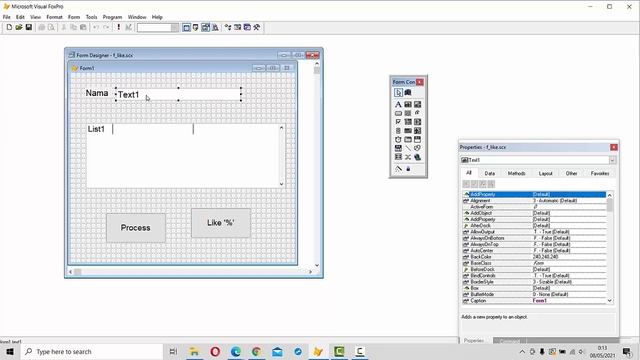Select the Edit Box tool in Form Controls
This screenshot has height=360, width=640.
pos(417,104)
